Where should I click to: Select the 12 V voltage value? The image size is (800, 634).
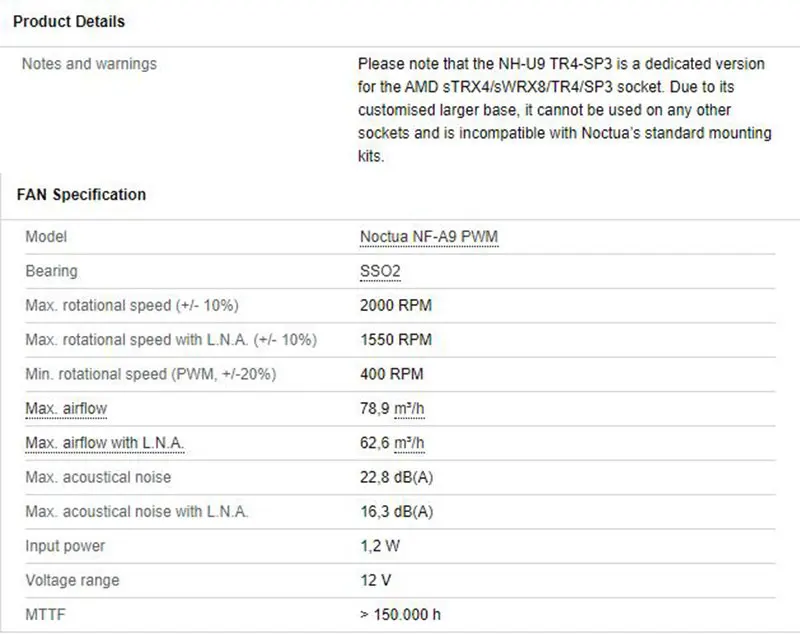(375, 580)
